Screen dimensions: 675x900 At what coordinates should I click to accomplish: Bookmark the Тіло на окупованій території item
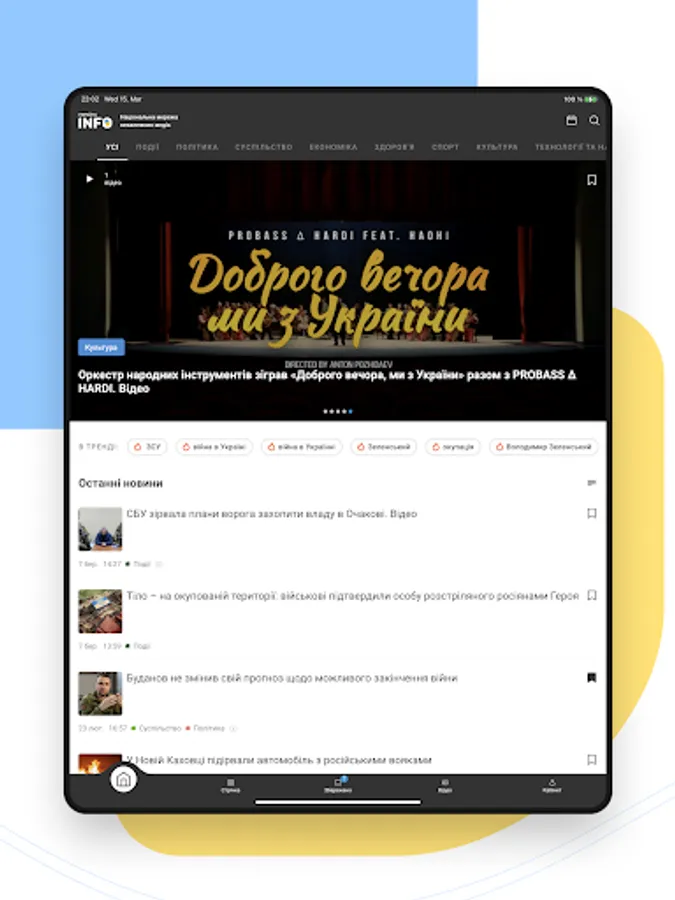[592, 595]
